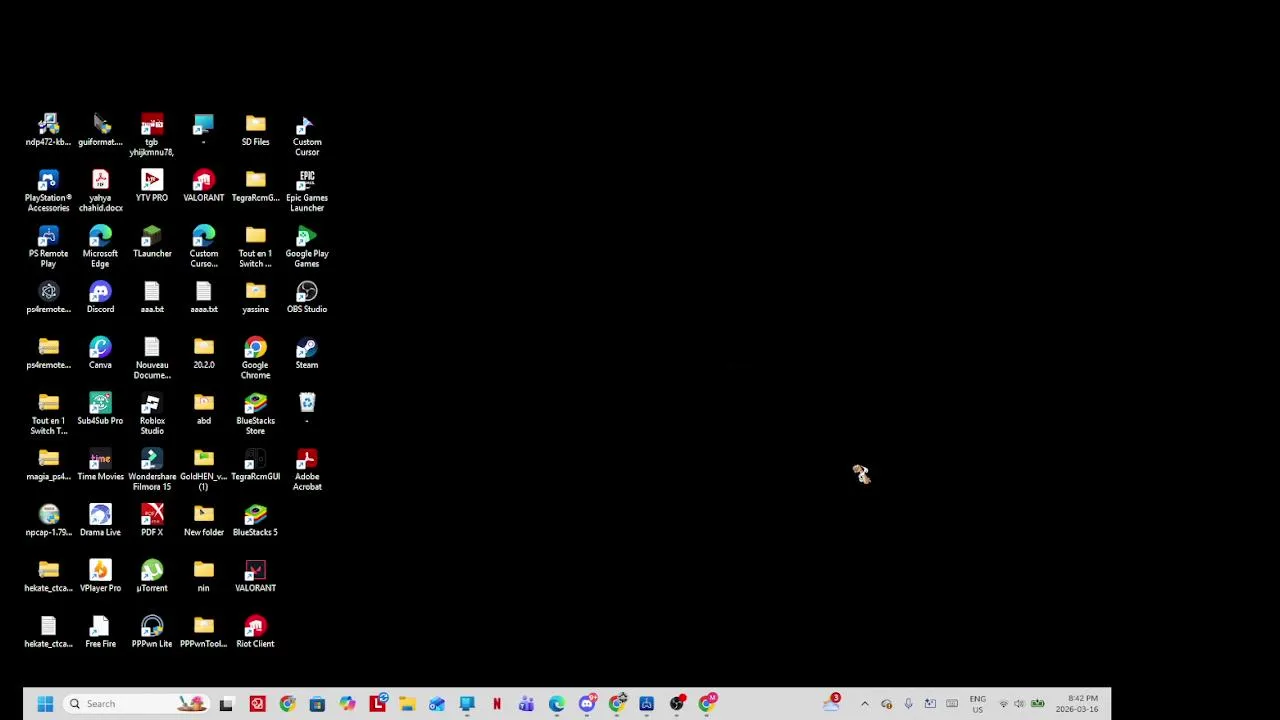Open the Windows Start menu
Screen dimensions: 1280x720
pyautogui.click(x=45, y=704)
